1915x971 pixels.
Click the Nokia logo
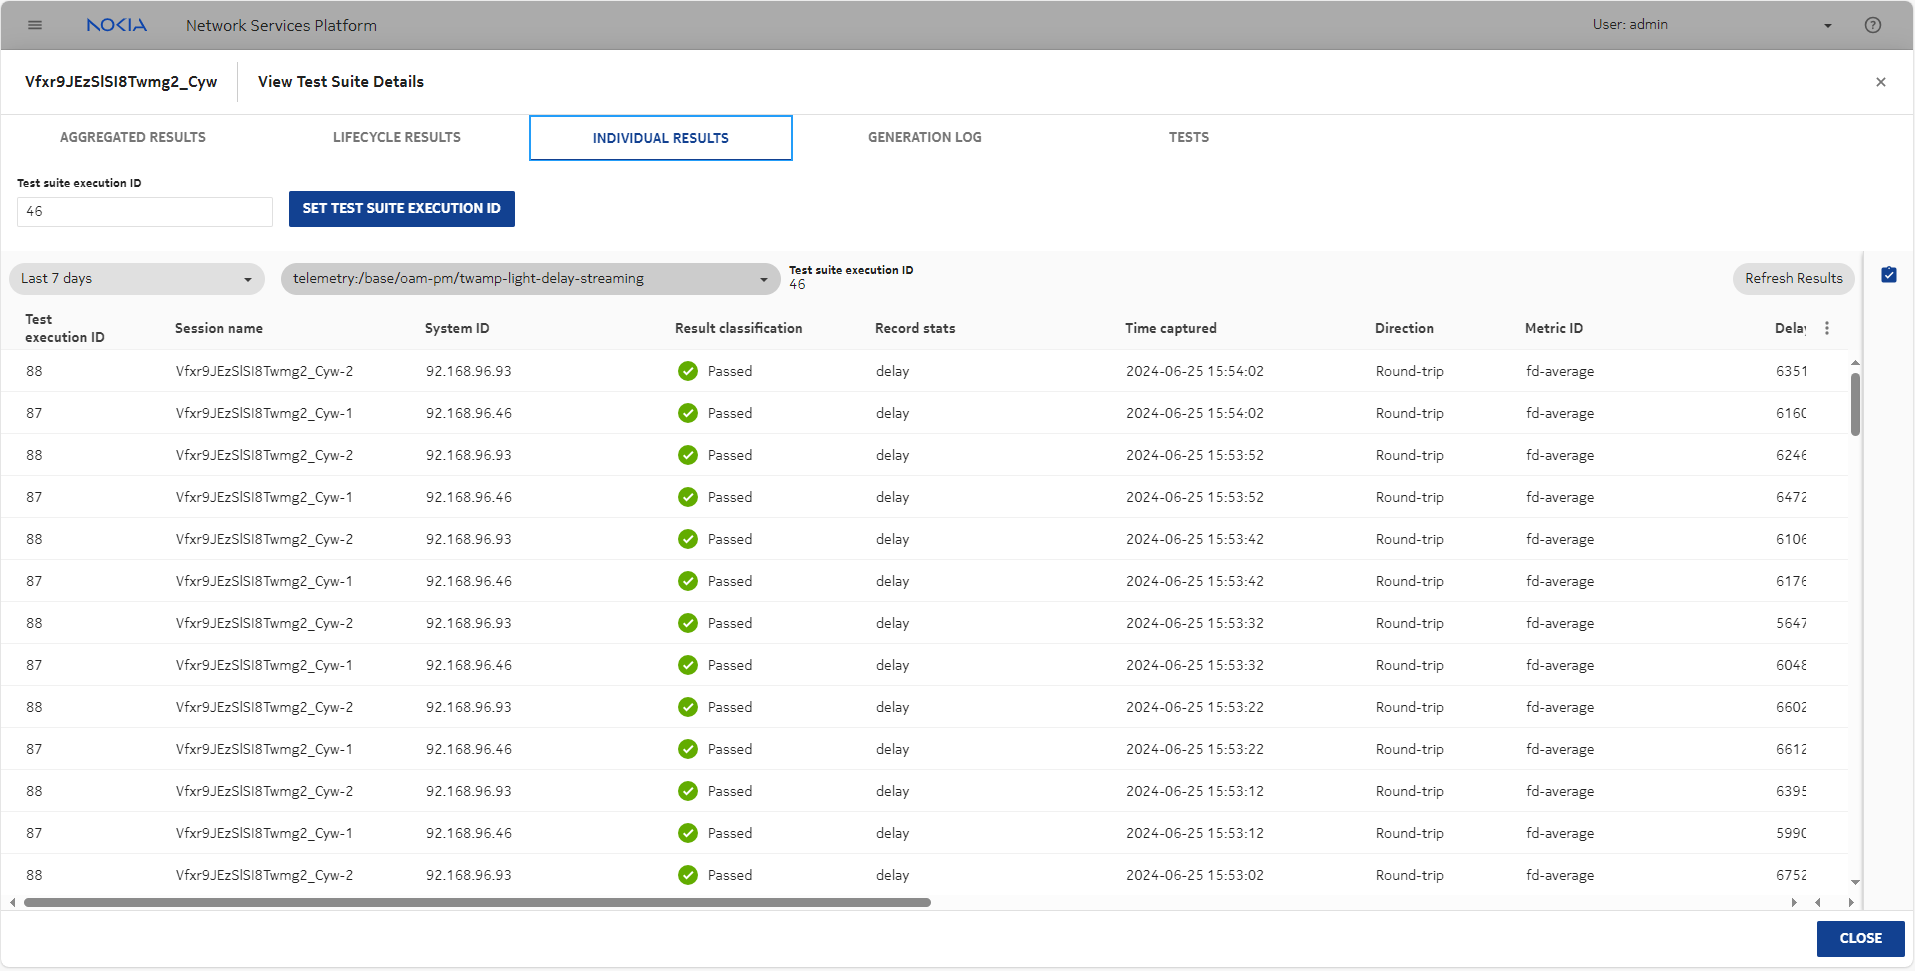pyautogui.click(x=116, y=25)
